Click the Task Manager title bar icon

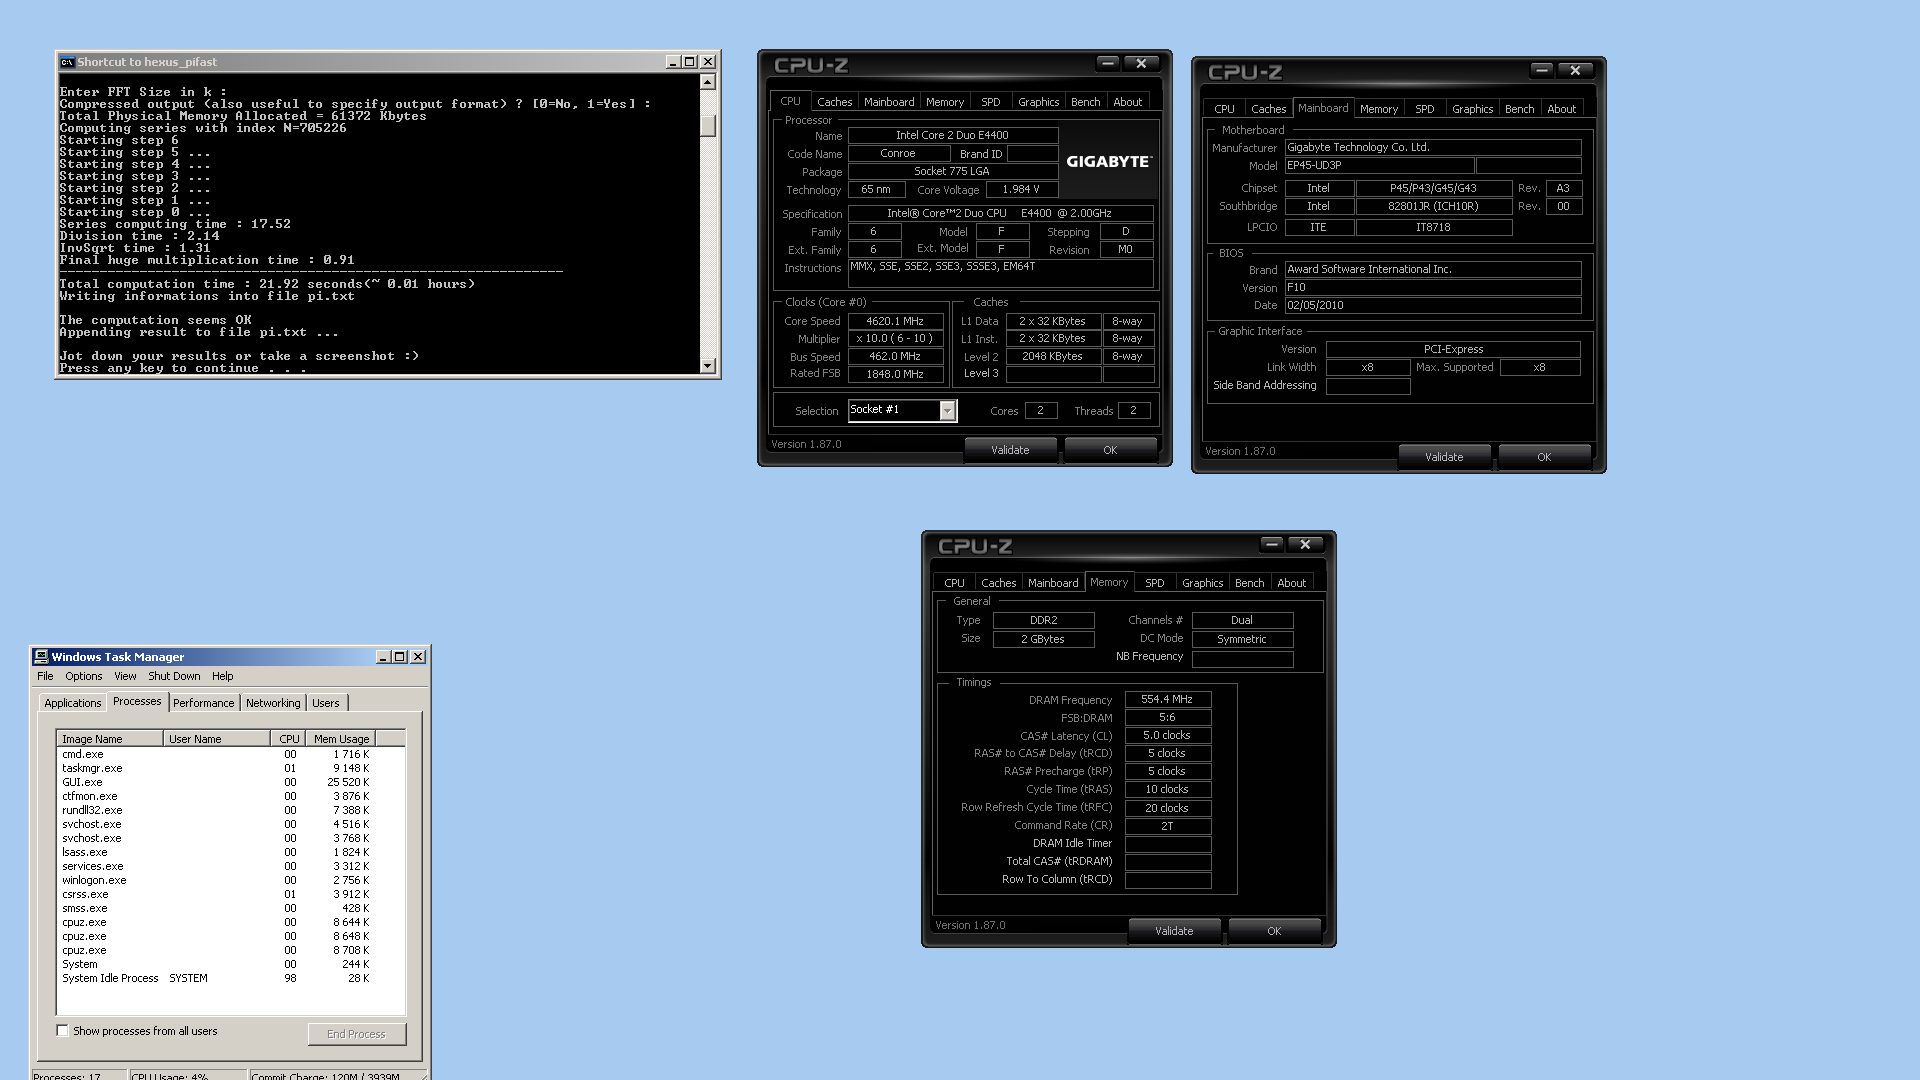41,657
